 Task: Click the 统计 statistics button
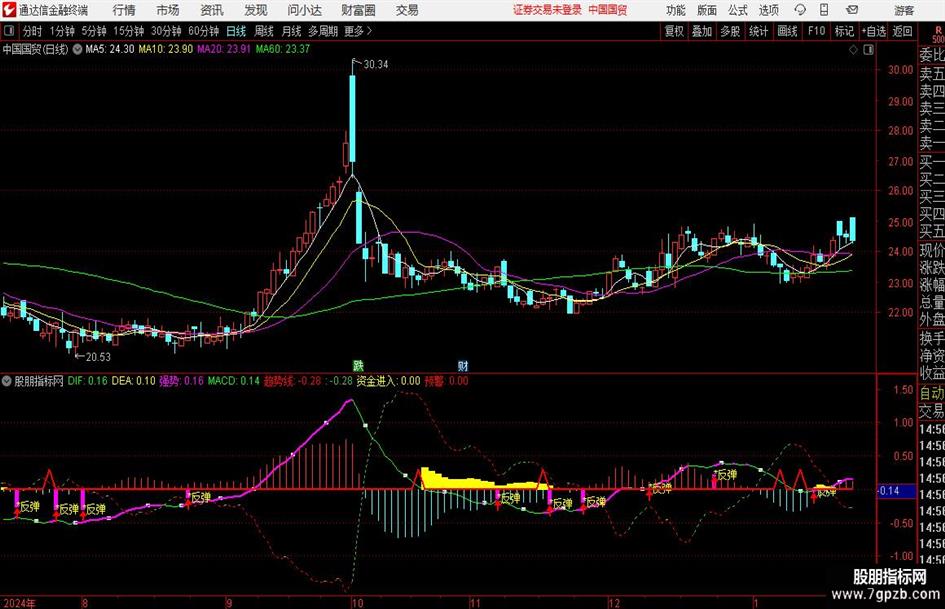tap(758, 31)
